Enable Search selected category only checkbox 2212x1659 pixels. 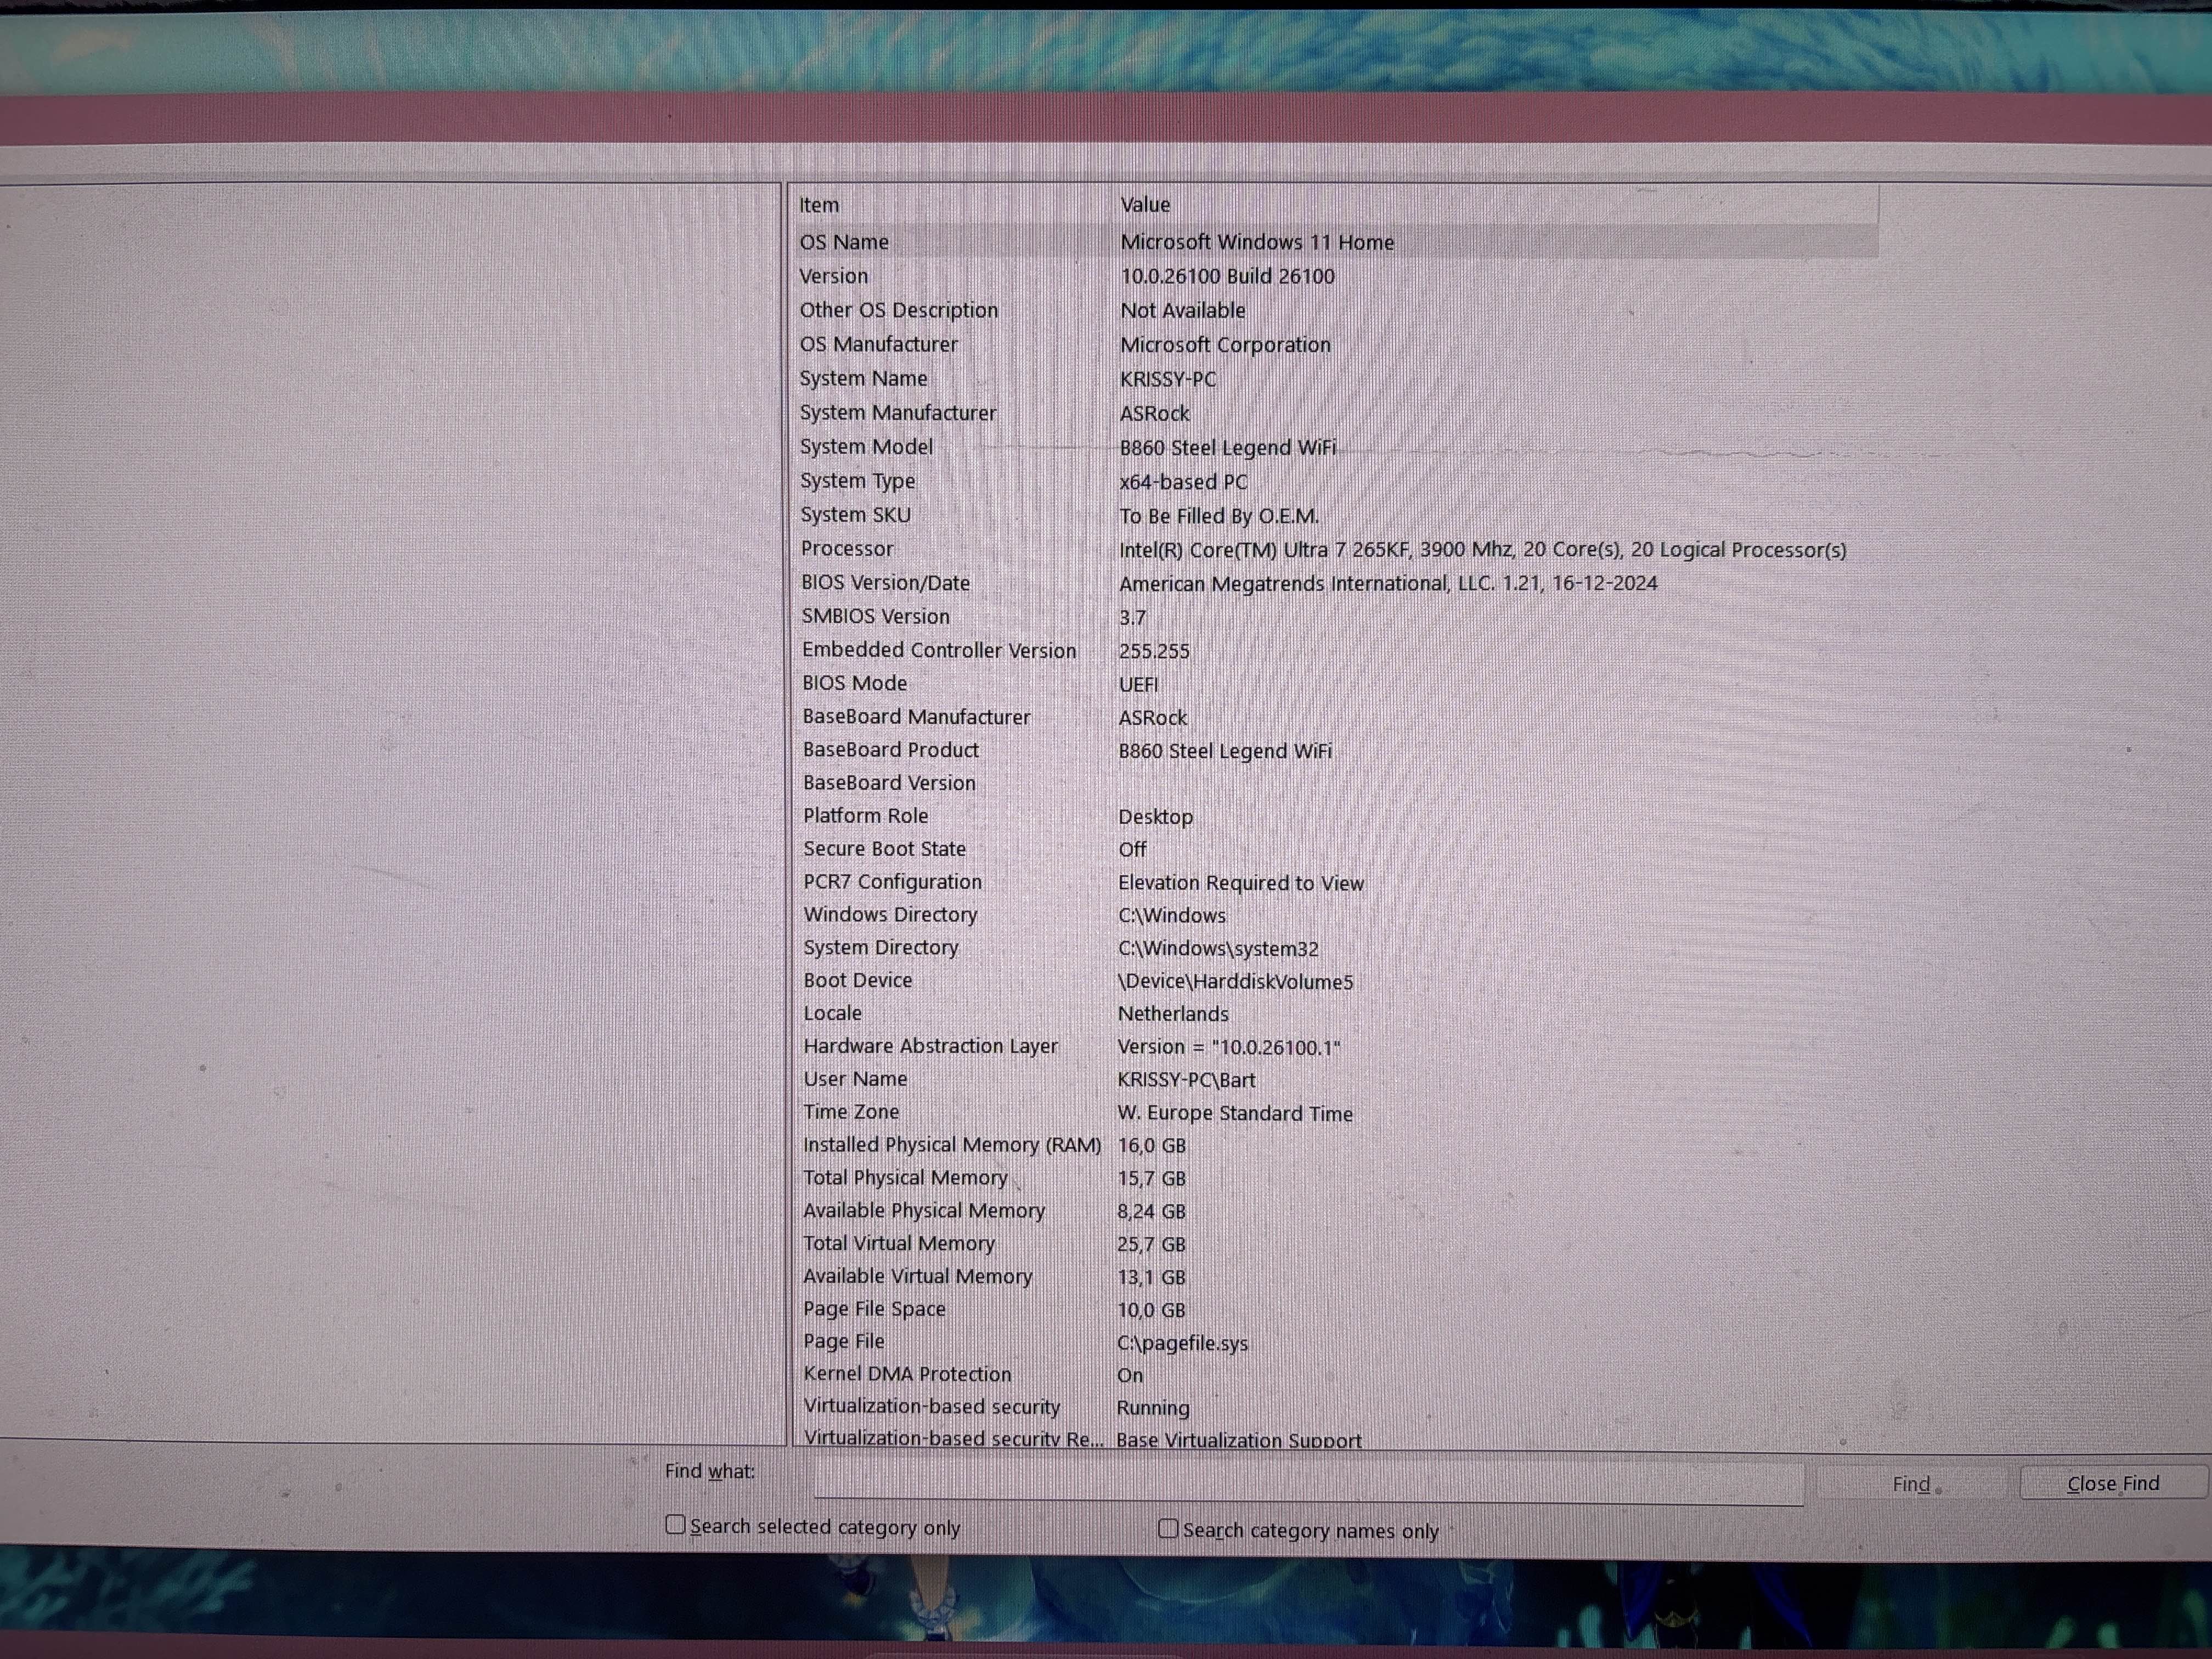[x=676, y=1525]
